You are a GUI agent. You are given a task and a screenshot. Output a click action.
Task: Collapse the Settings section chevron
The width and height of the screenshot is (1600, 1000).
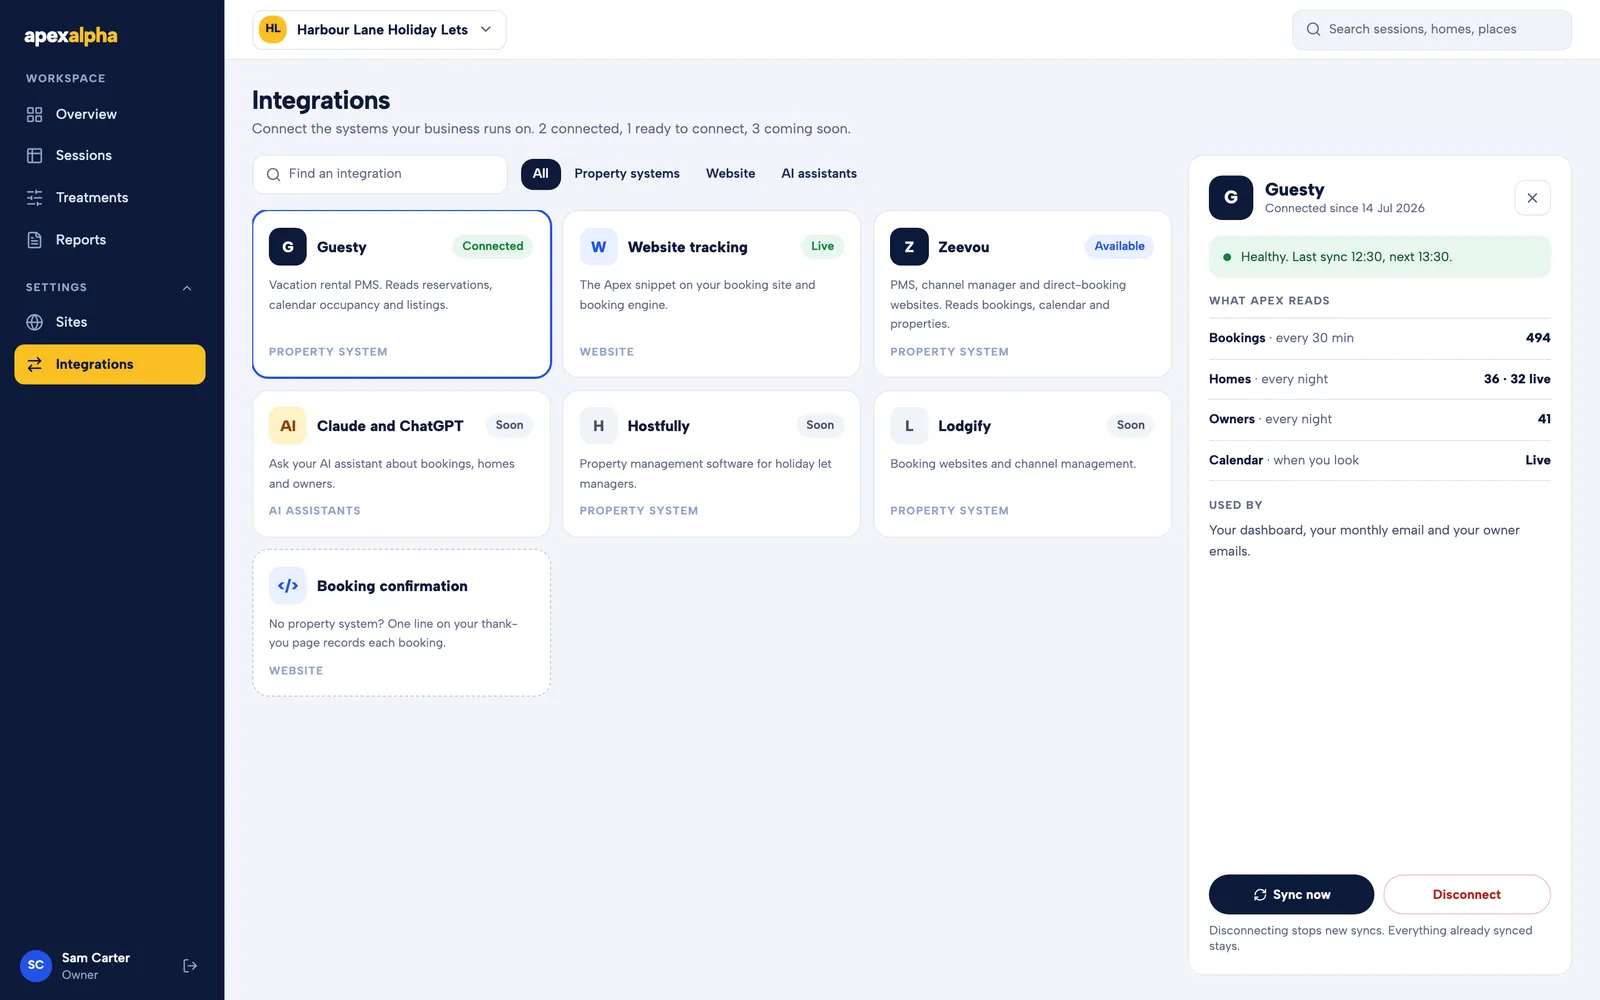coord(187,288)
